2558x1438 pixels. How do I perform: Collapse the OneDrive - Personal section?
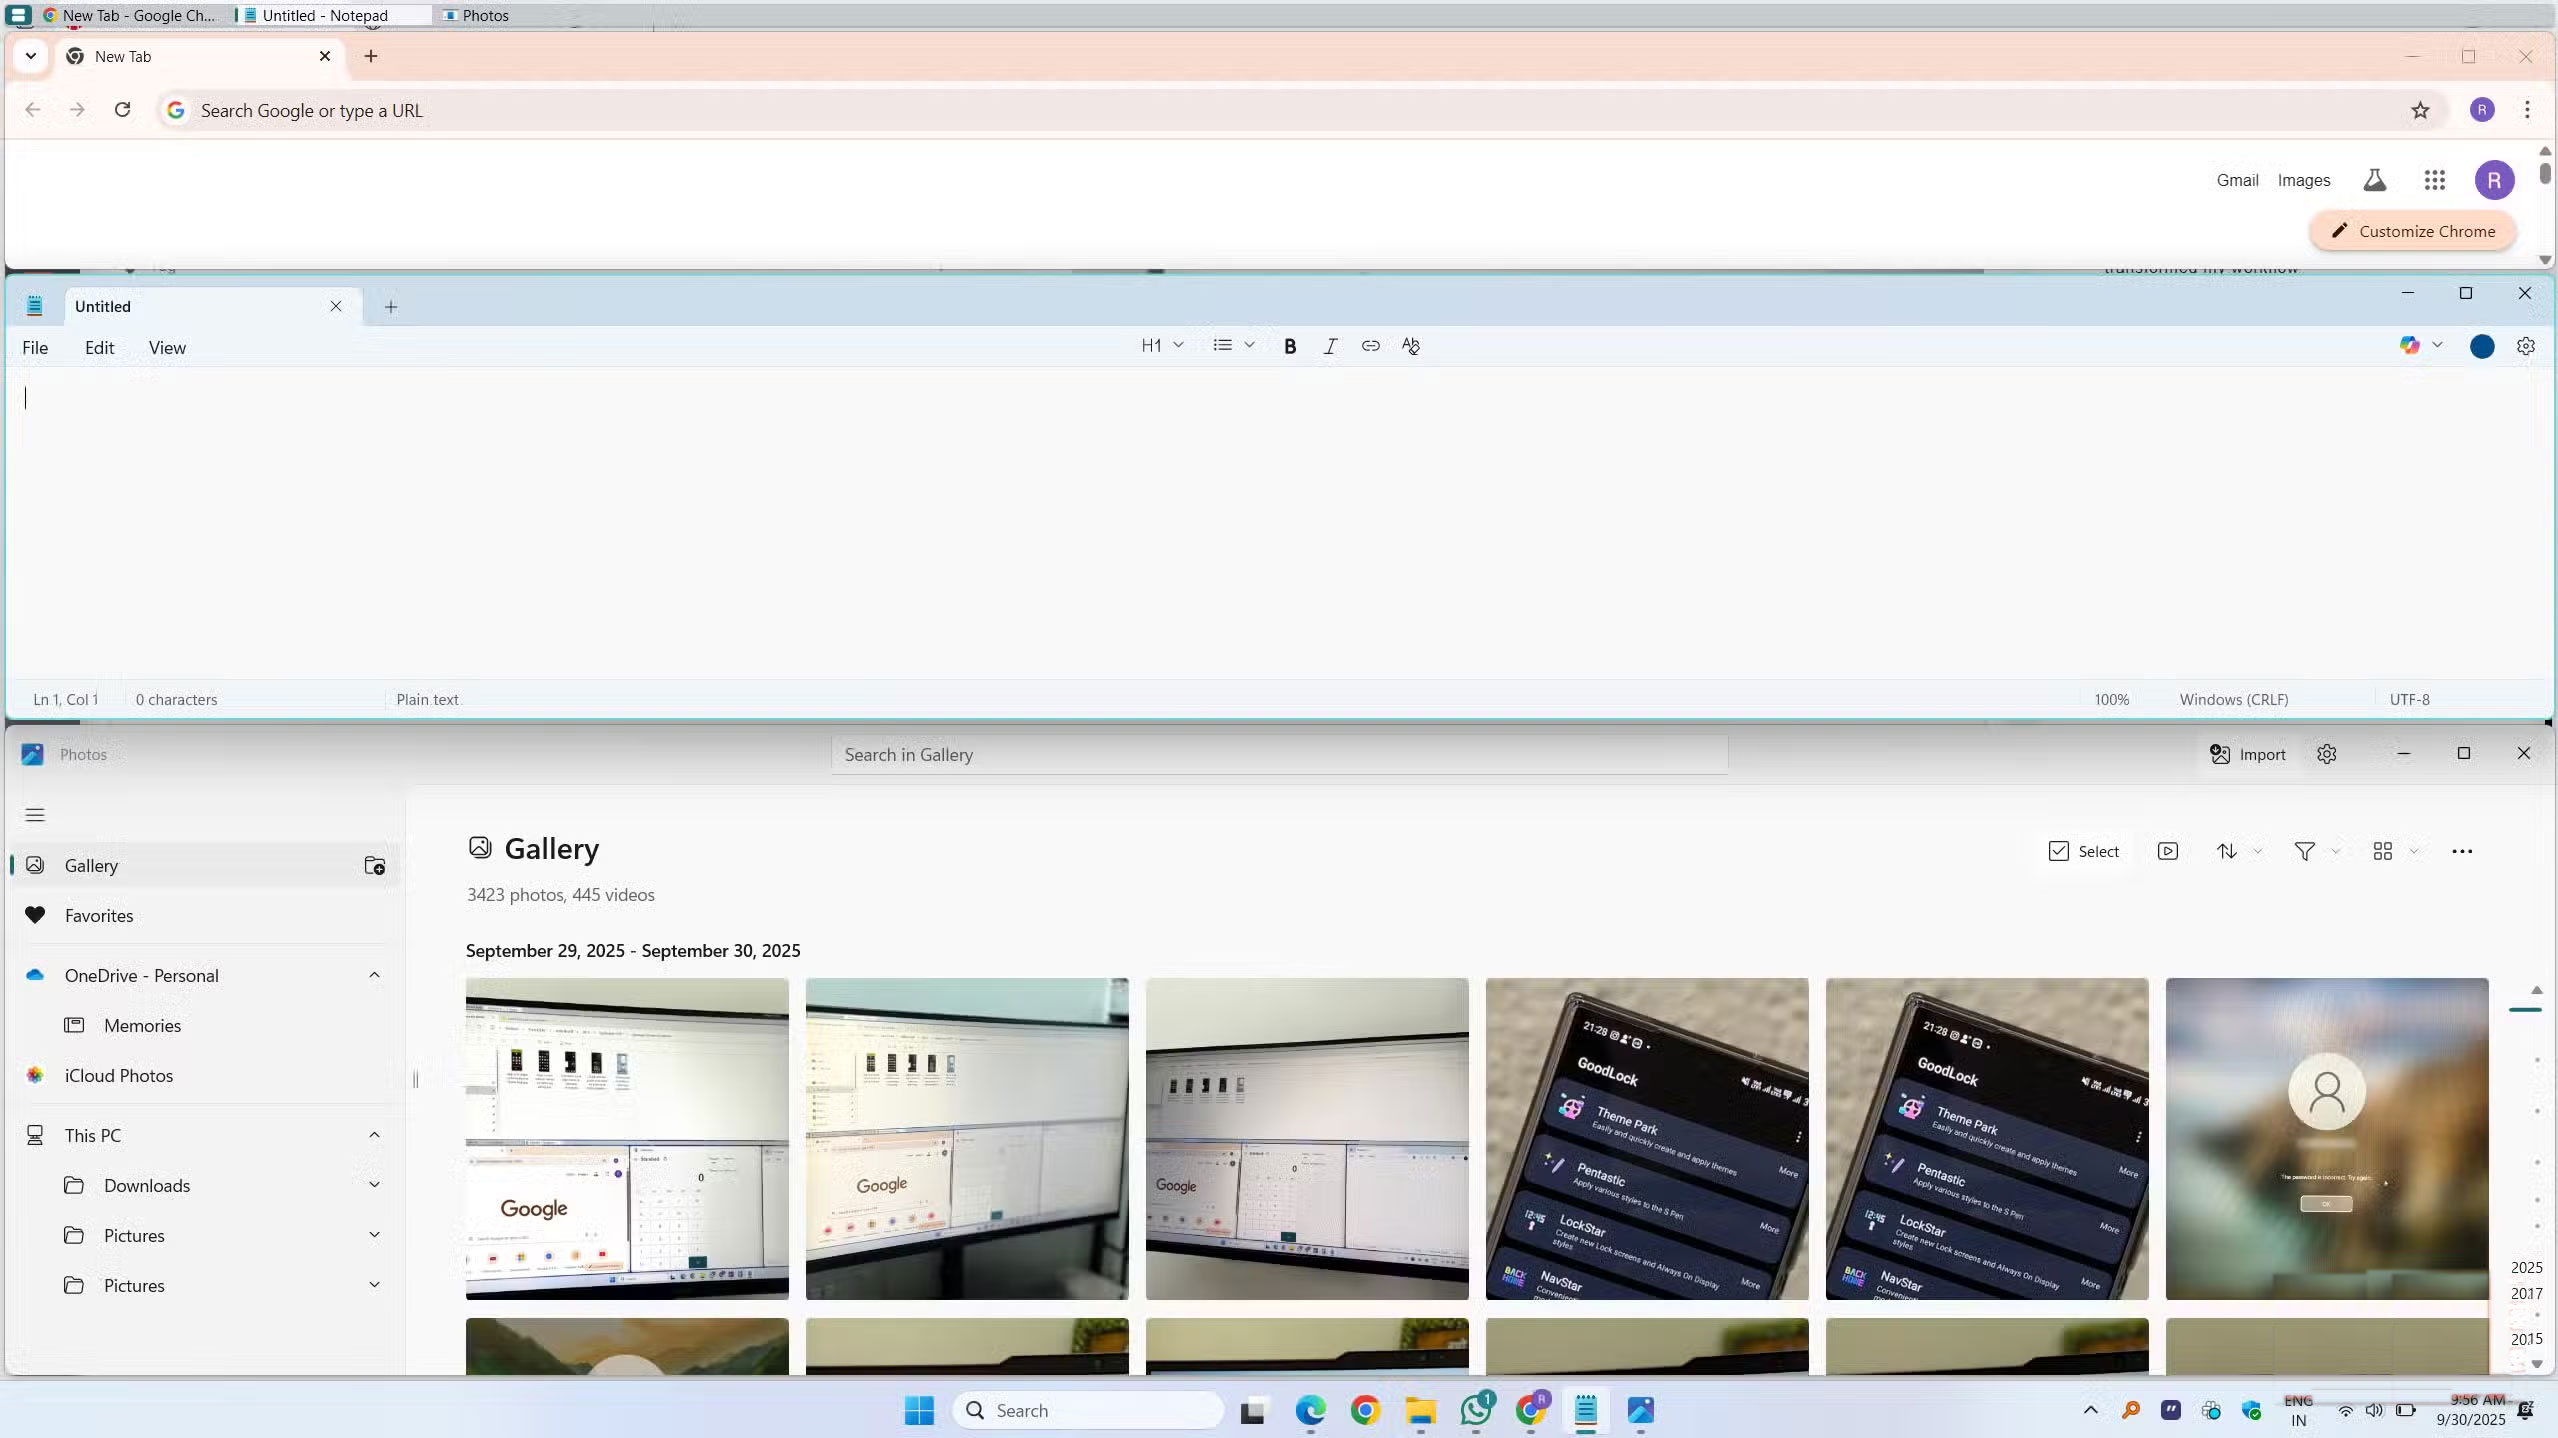[374, 974]
